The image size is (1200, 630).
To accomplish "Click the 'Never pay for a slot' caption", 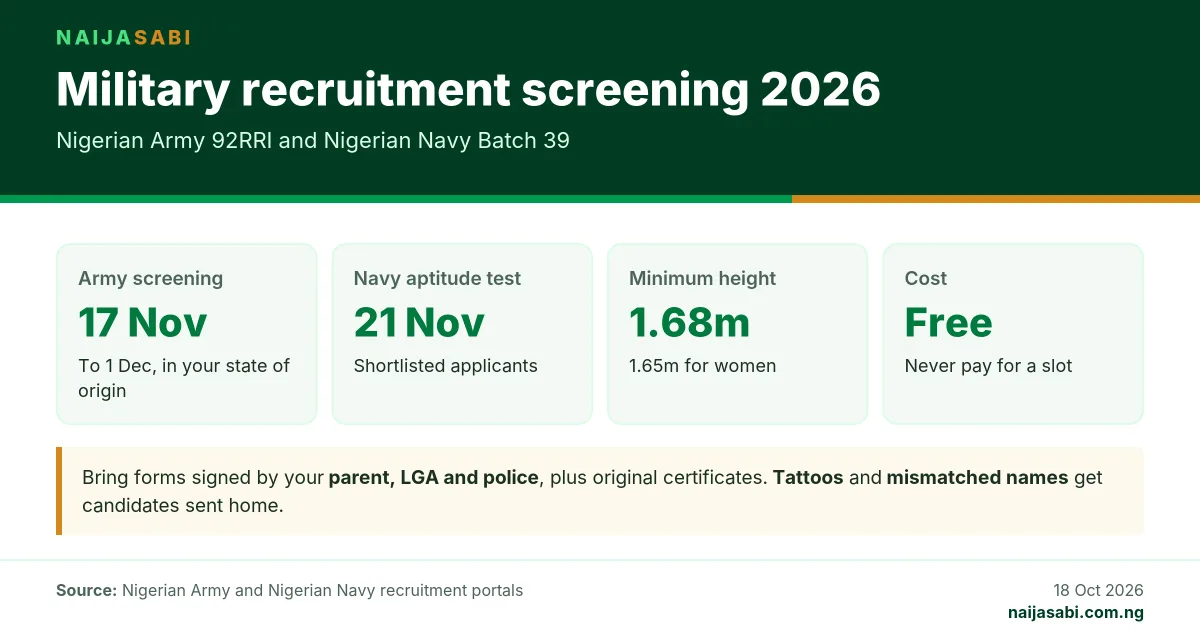I will [x=988, y=366].
